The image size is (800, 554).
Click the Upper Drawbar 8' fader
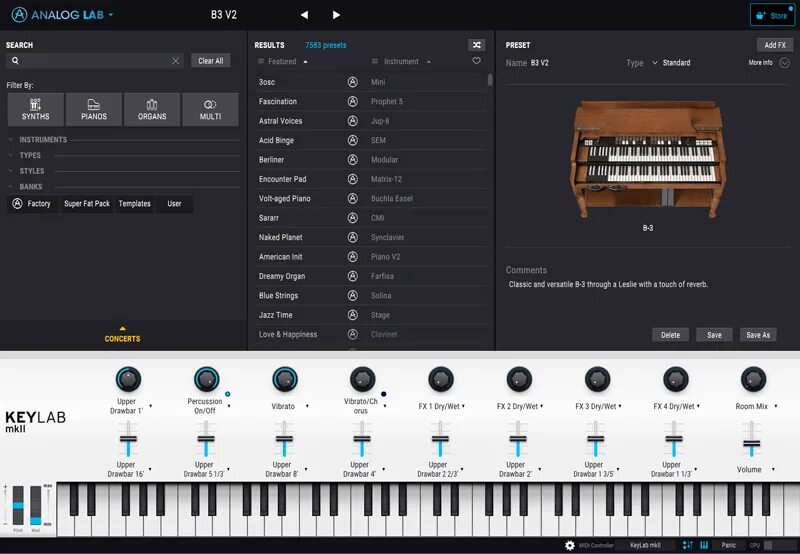tap(284, 439)
